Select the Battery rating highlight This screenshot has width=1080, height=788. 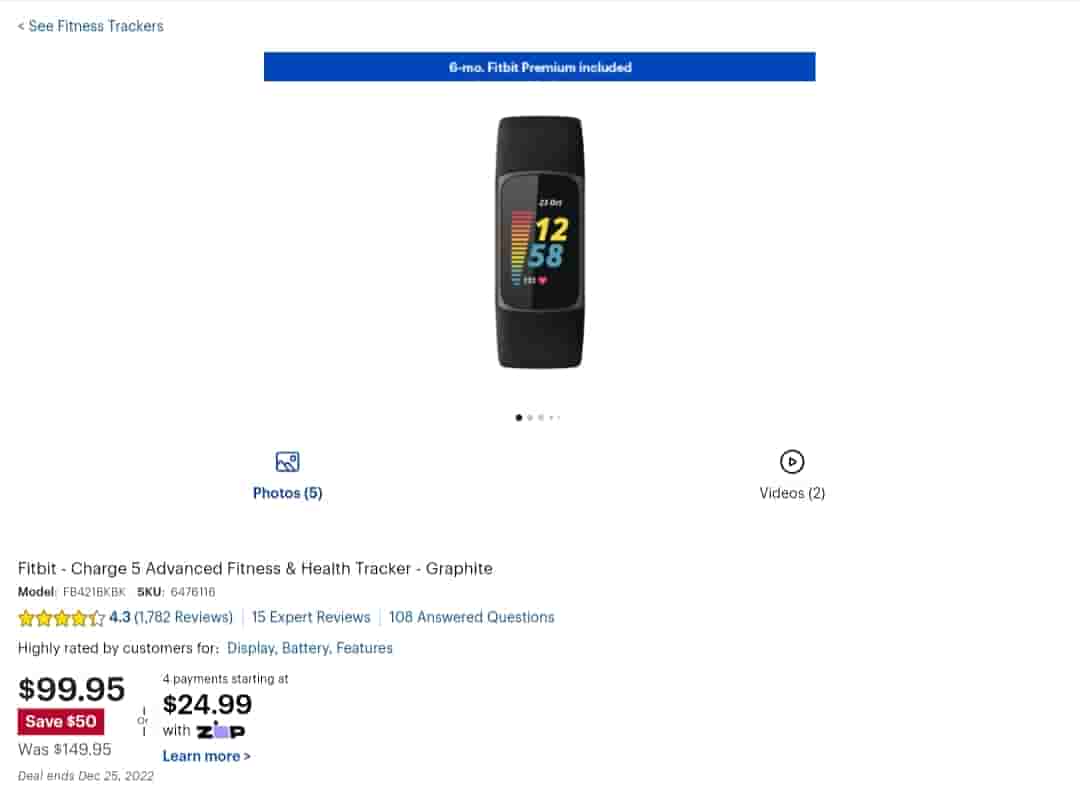point(305,648)
